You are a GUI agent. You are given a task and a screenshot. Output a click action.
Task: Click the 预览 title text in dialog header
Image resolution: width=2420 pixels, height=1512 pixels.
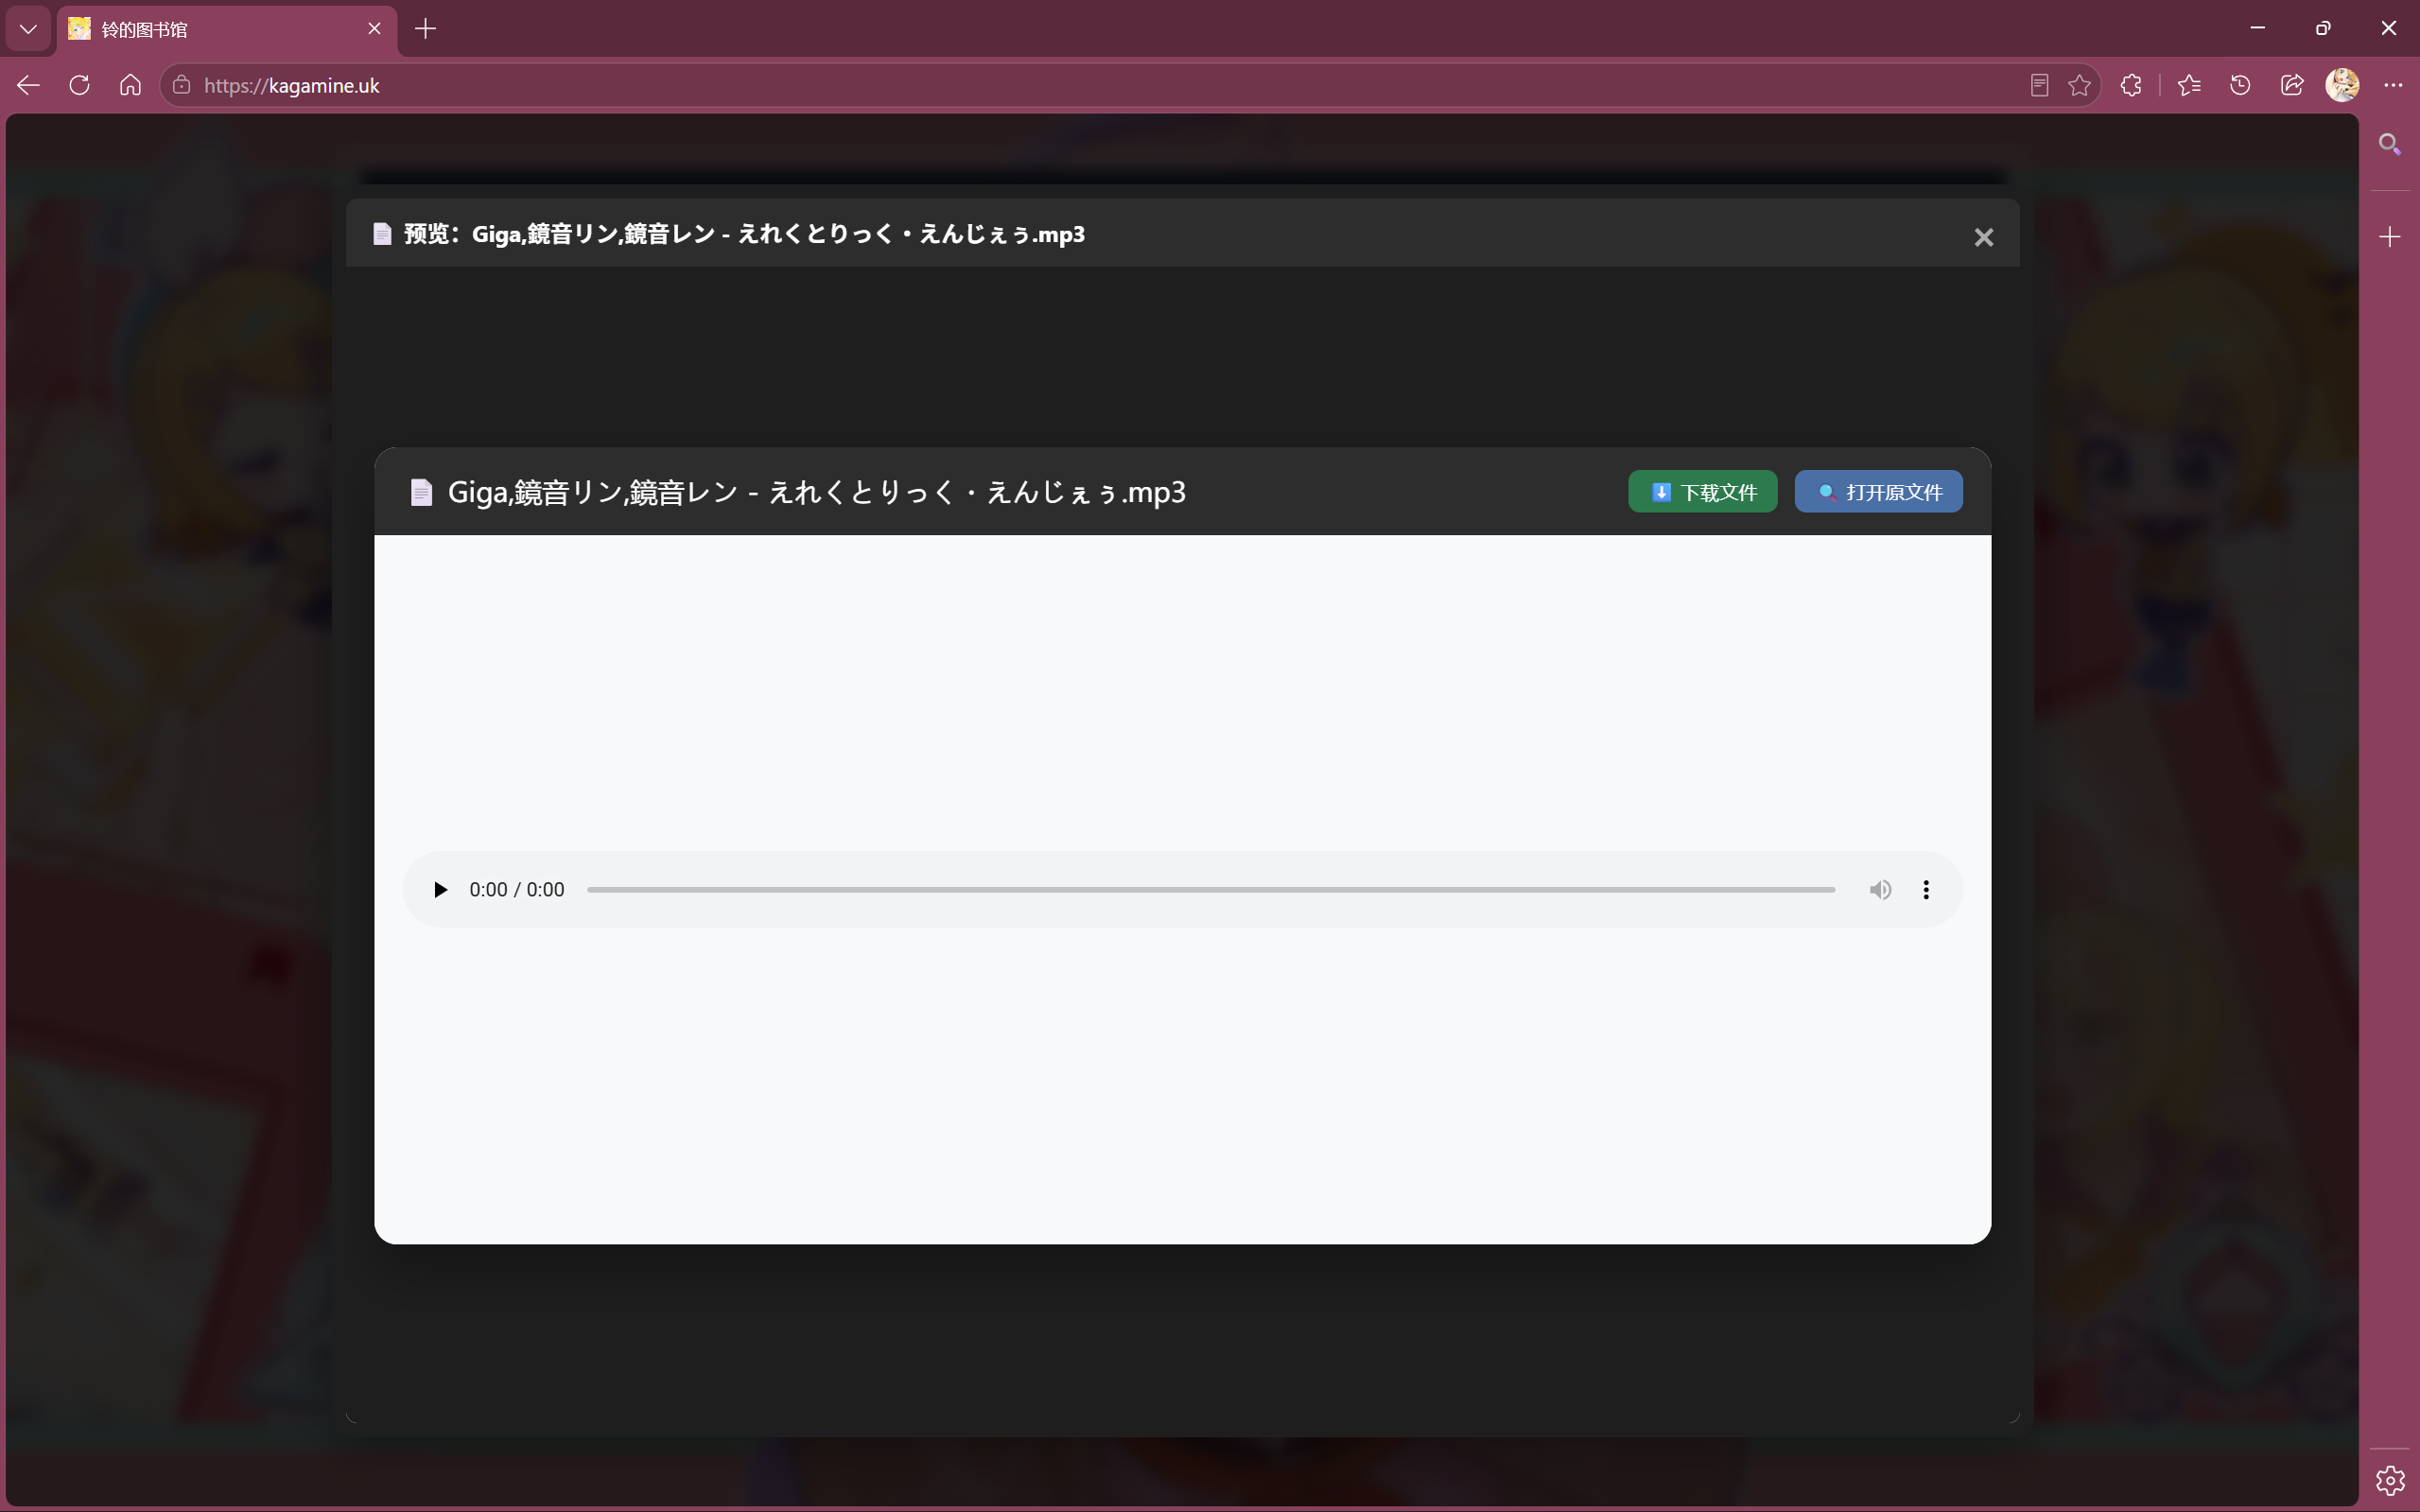(744, 234)
